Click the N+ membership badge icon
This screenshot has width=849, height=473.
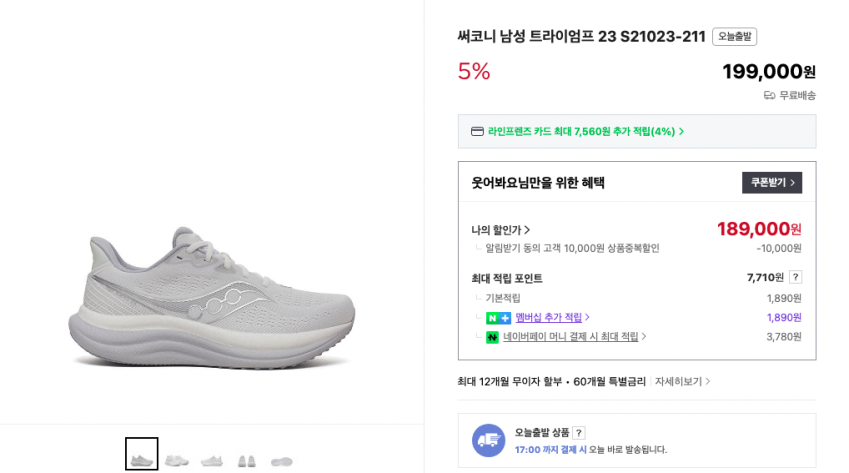[x=498, y=318]
